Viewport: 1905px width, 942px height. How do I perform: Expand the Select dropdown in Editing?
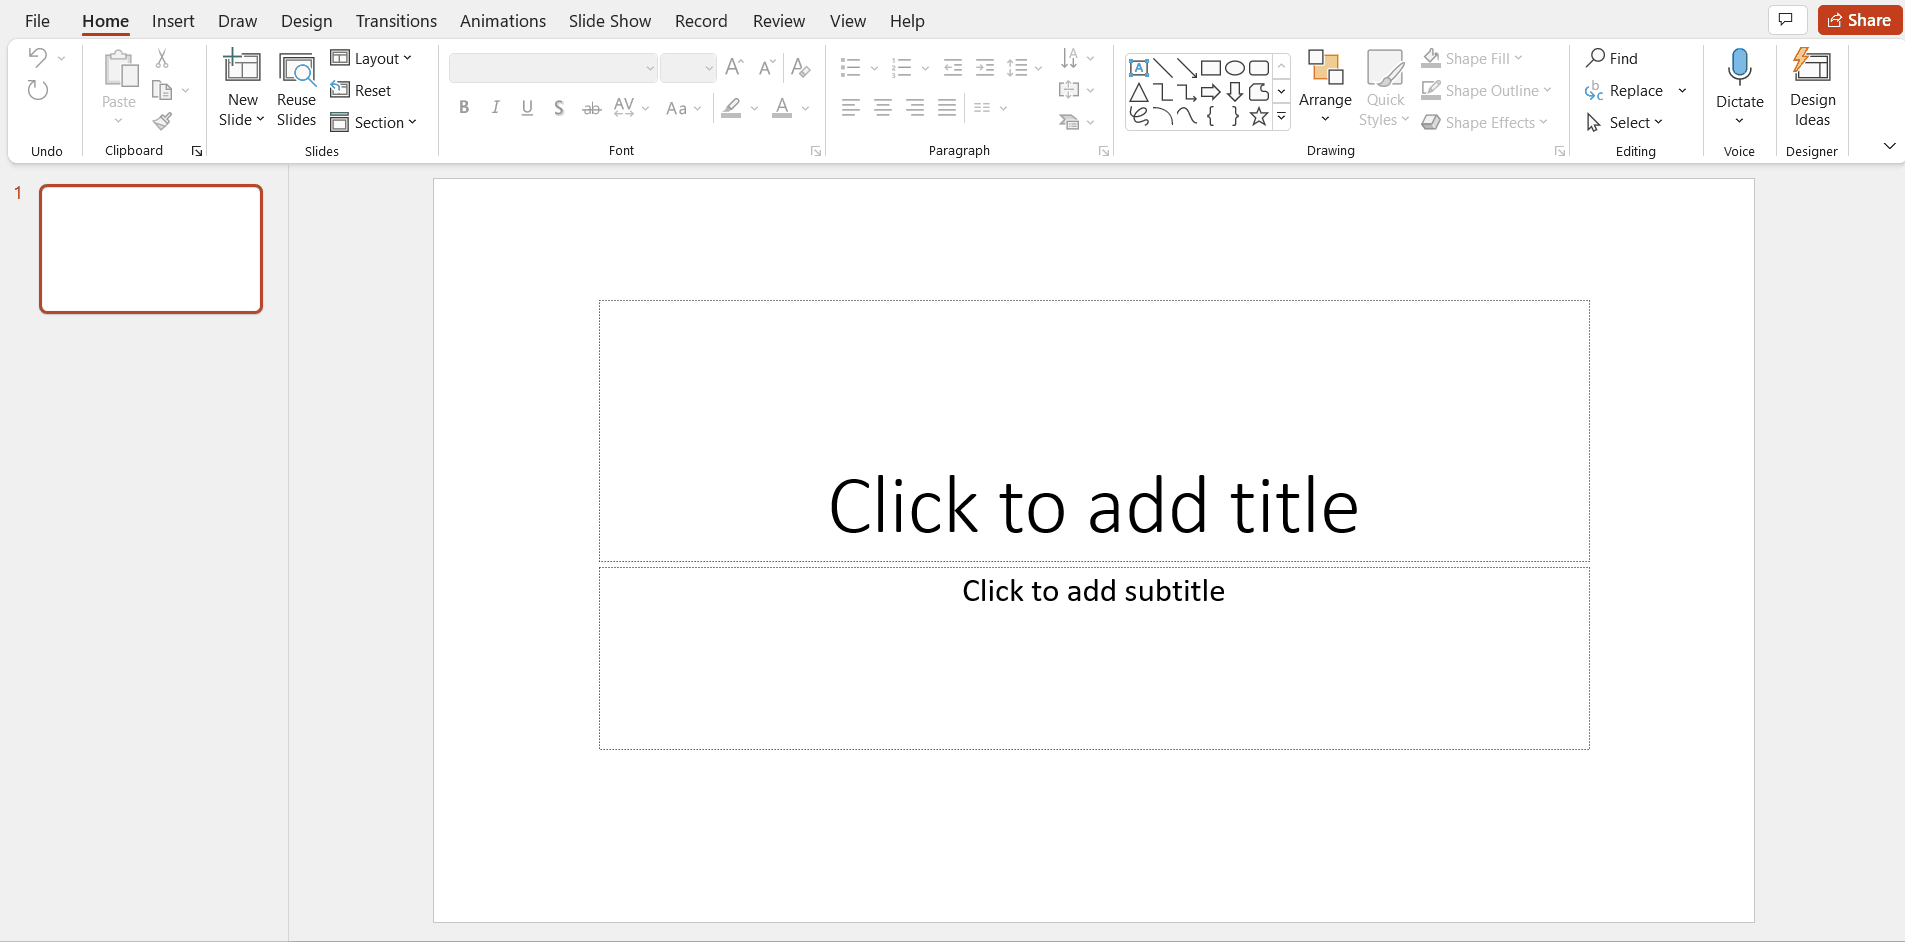pos(1625,123)
